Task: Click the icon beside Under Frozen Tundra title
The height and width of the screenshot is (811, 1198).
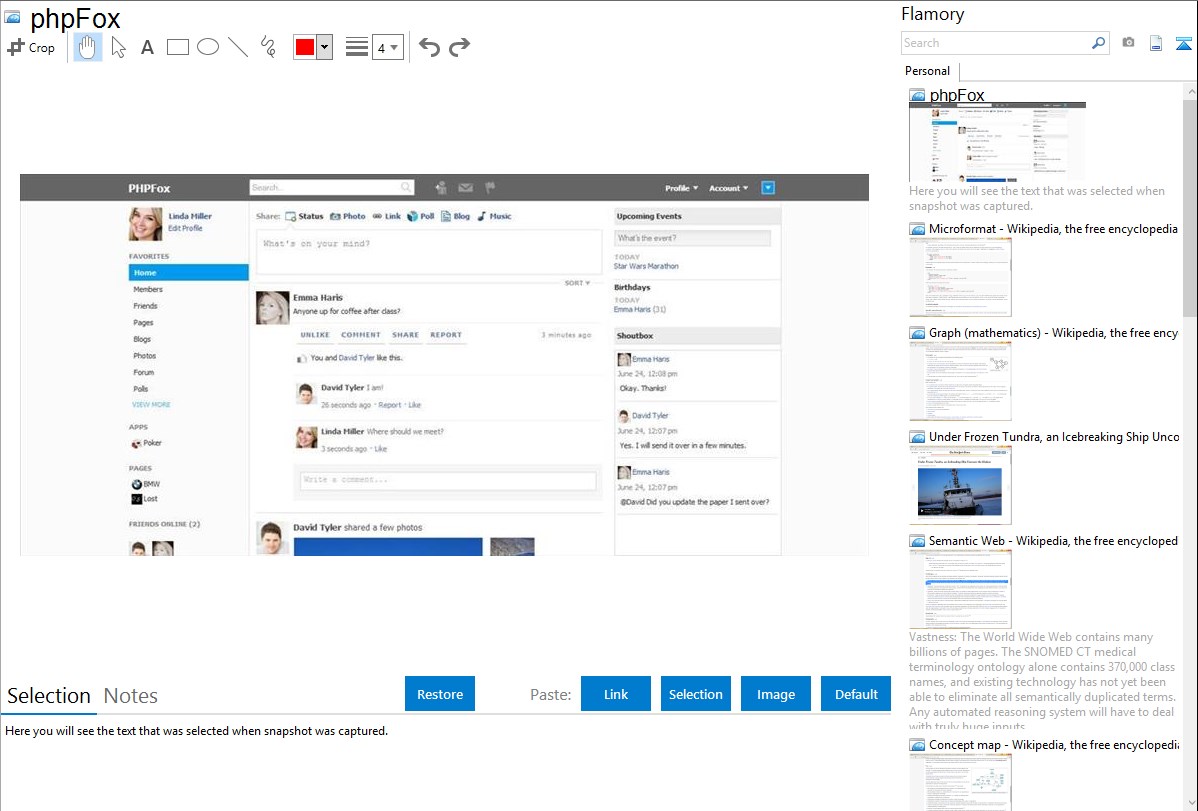Action: (917, 437)
